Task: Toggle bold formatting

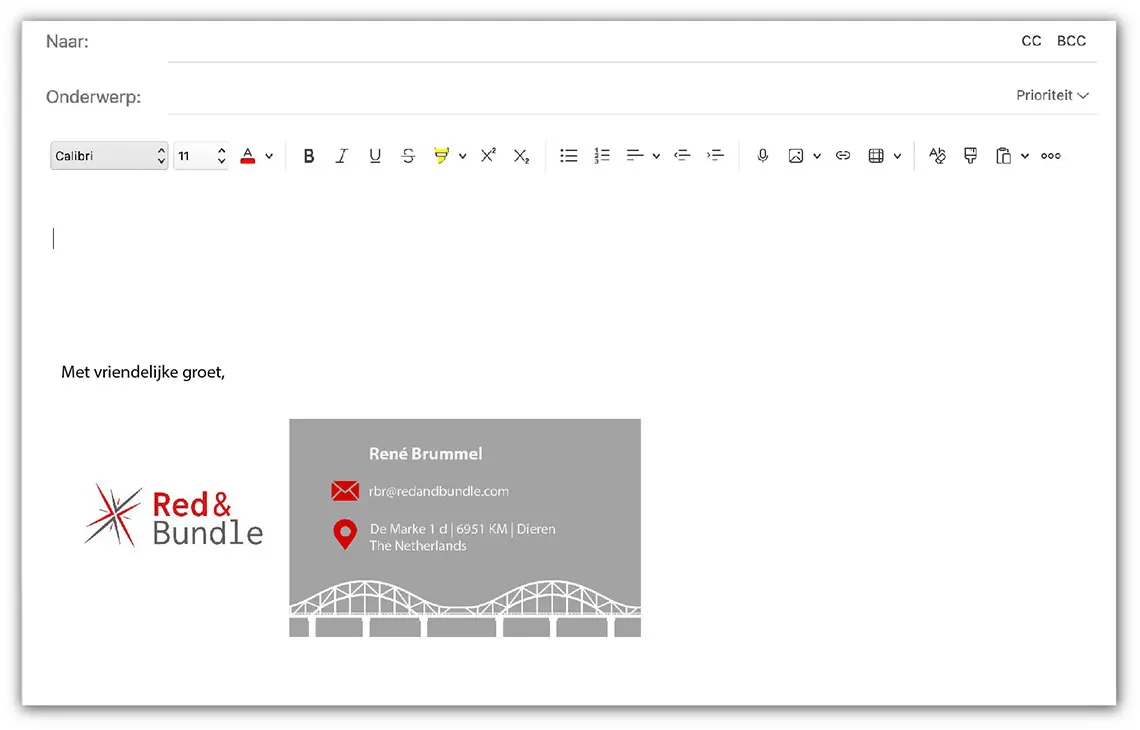Action: pos(309,156)
